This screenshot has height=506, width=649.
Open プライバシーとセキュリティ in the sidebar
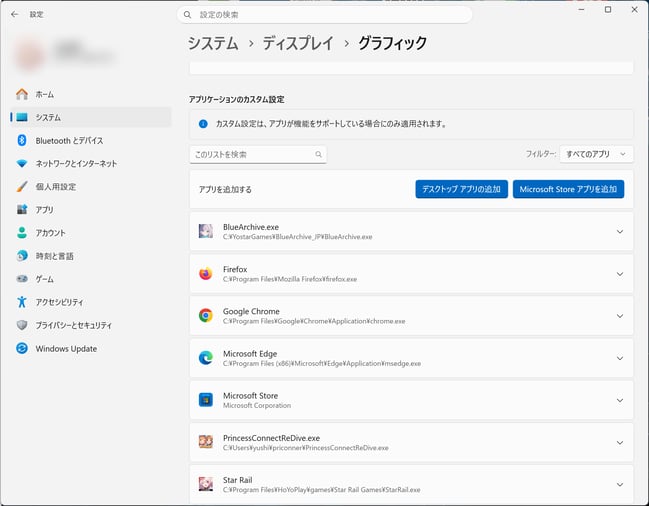point(91,325)
